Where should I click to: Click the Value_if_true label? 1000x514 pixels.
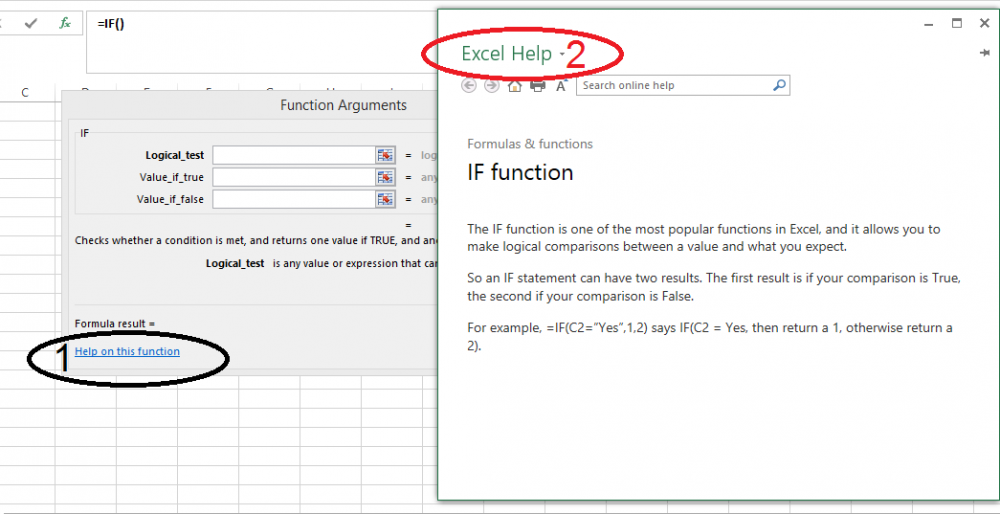coord(172,177)
